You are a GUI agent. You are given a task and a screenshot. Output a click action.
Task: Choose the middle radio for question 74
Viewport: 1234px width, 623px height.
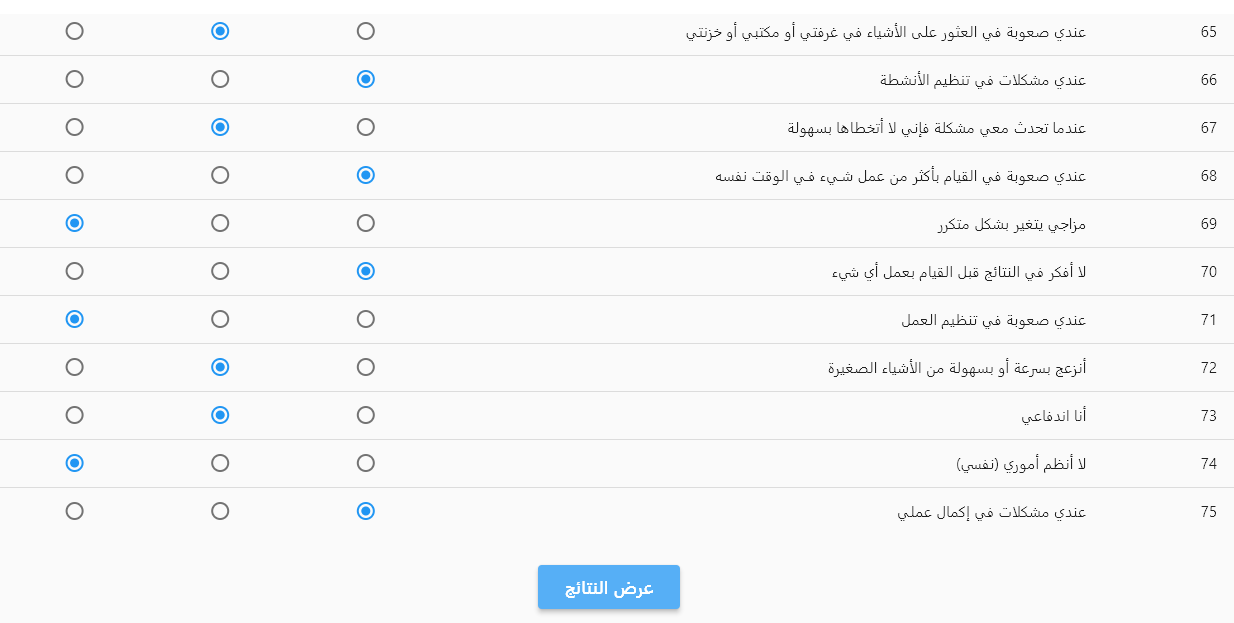(220, 463)
